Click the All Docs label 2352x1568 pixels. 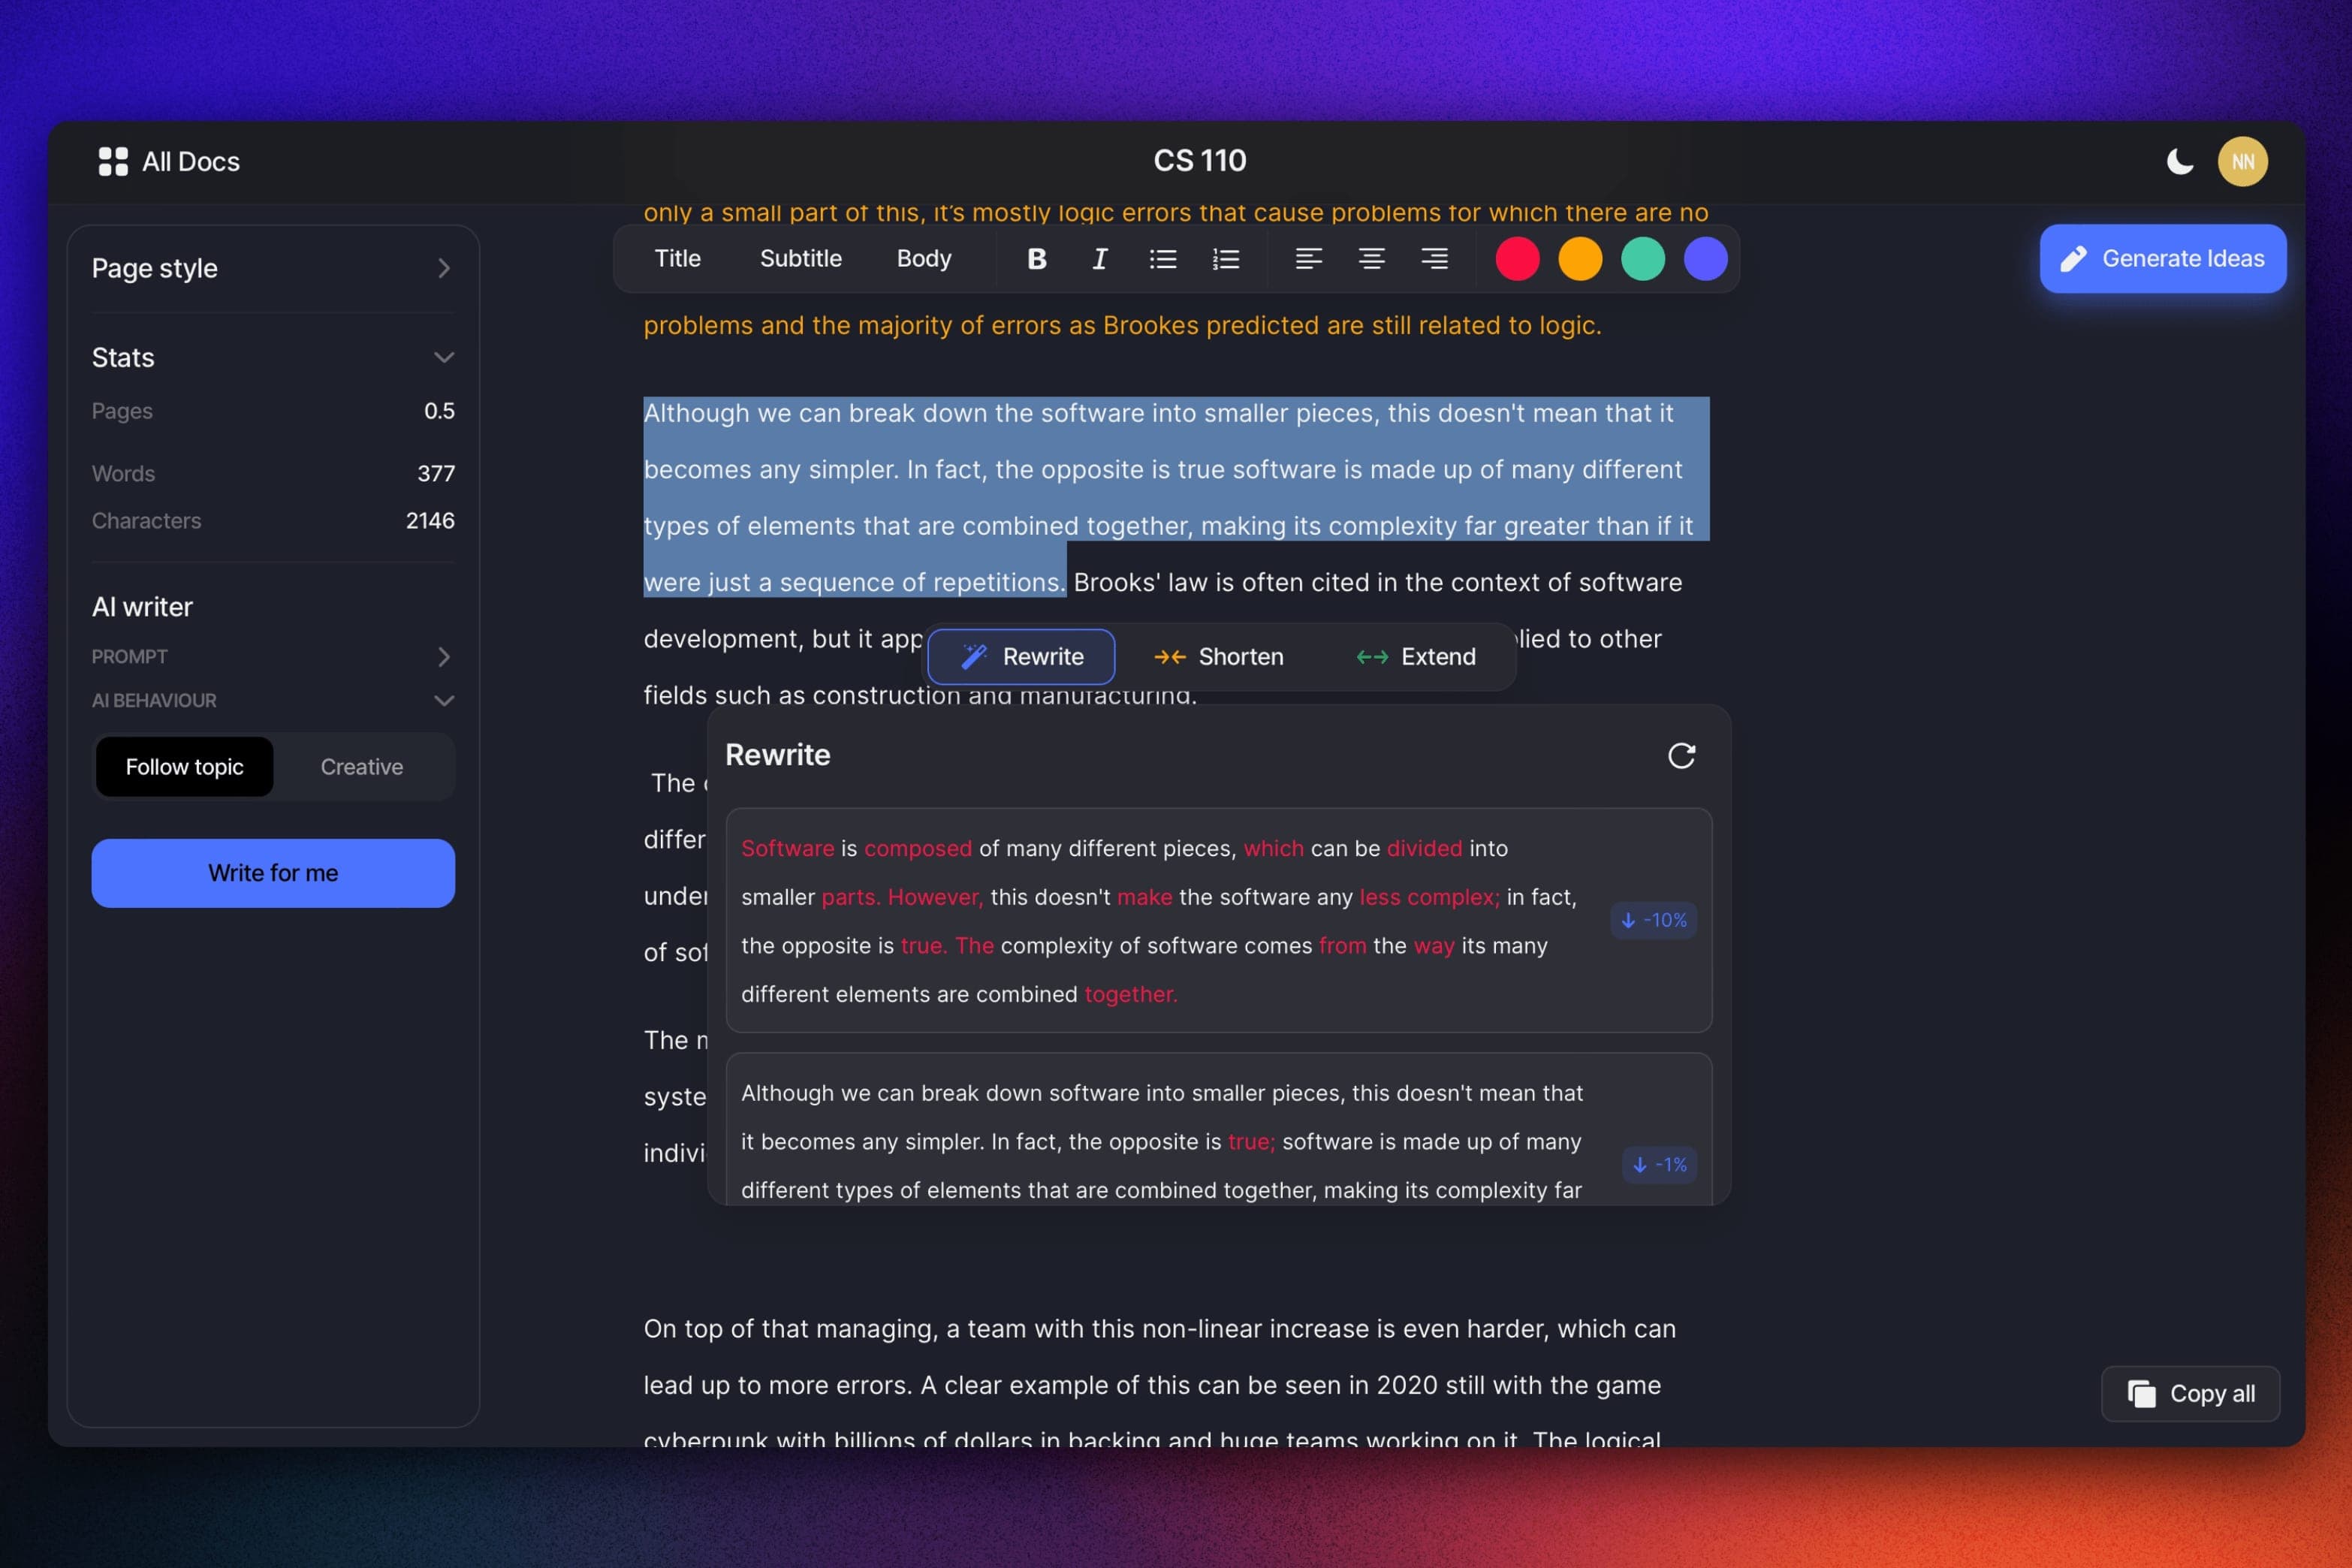[191, 162]
